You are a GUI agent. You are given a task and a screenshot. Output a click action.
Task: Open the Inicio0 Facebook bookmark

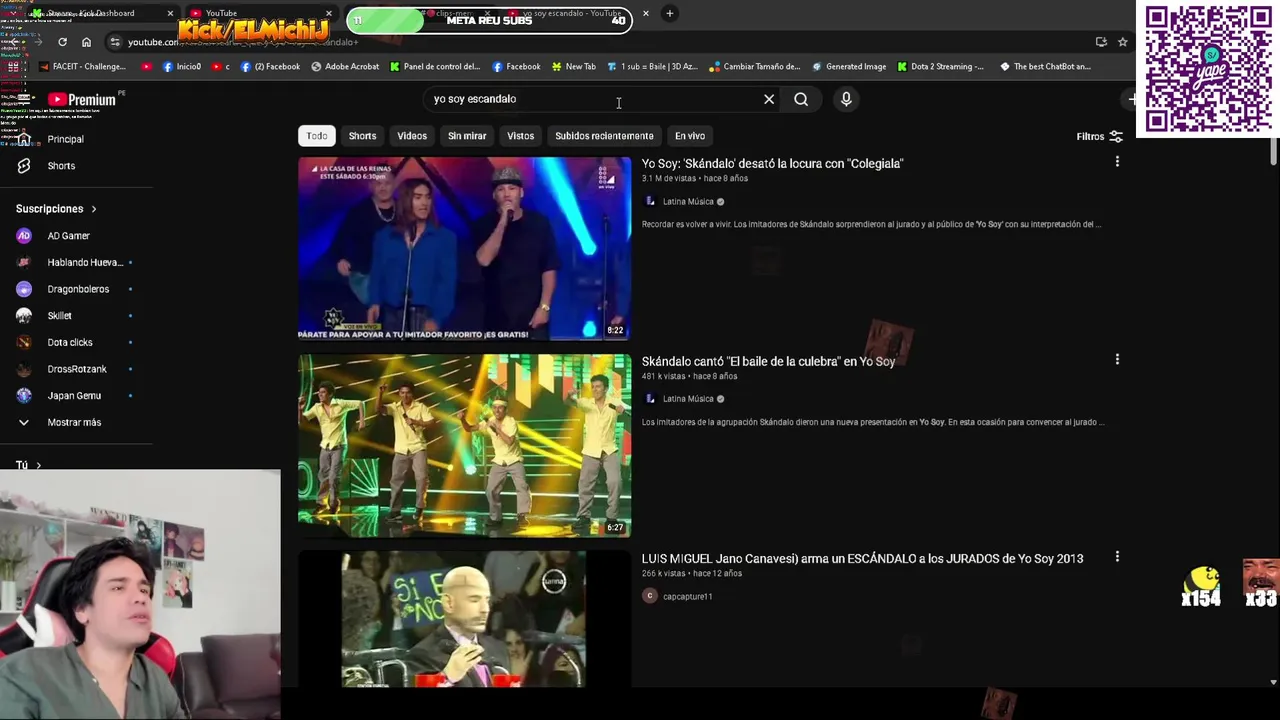point(181,67)
